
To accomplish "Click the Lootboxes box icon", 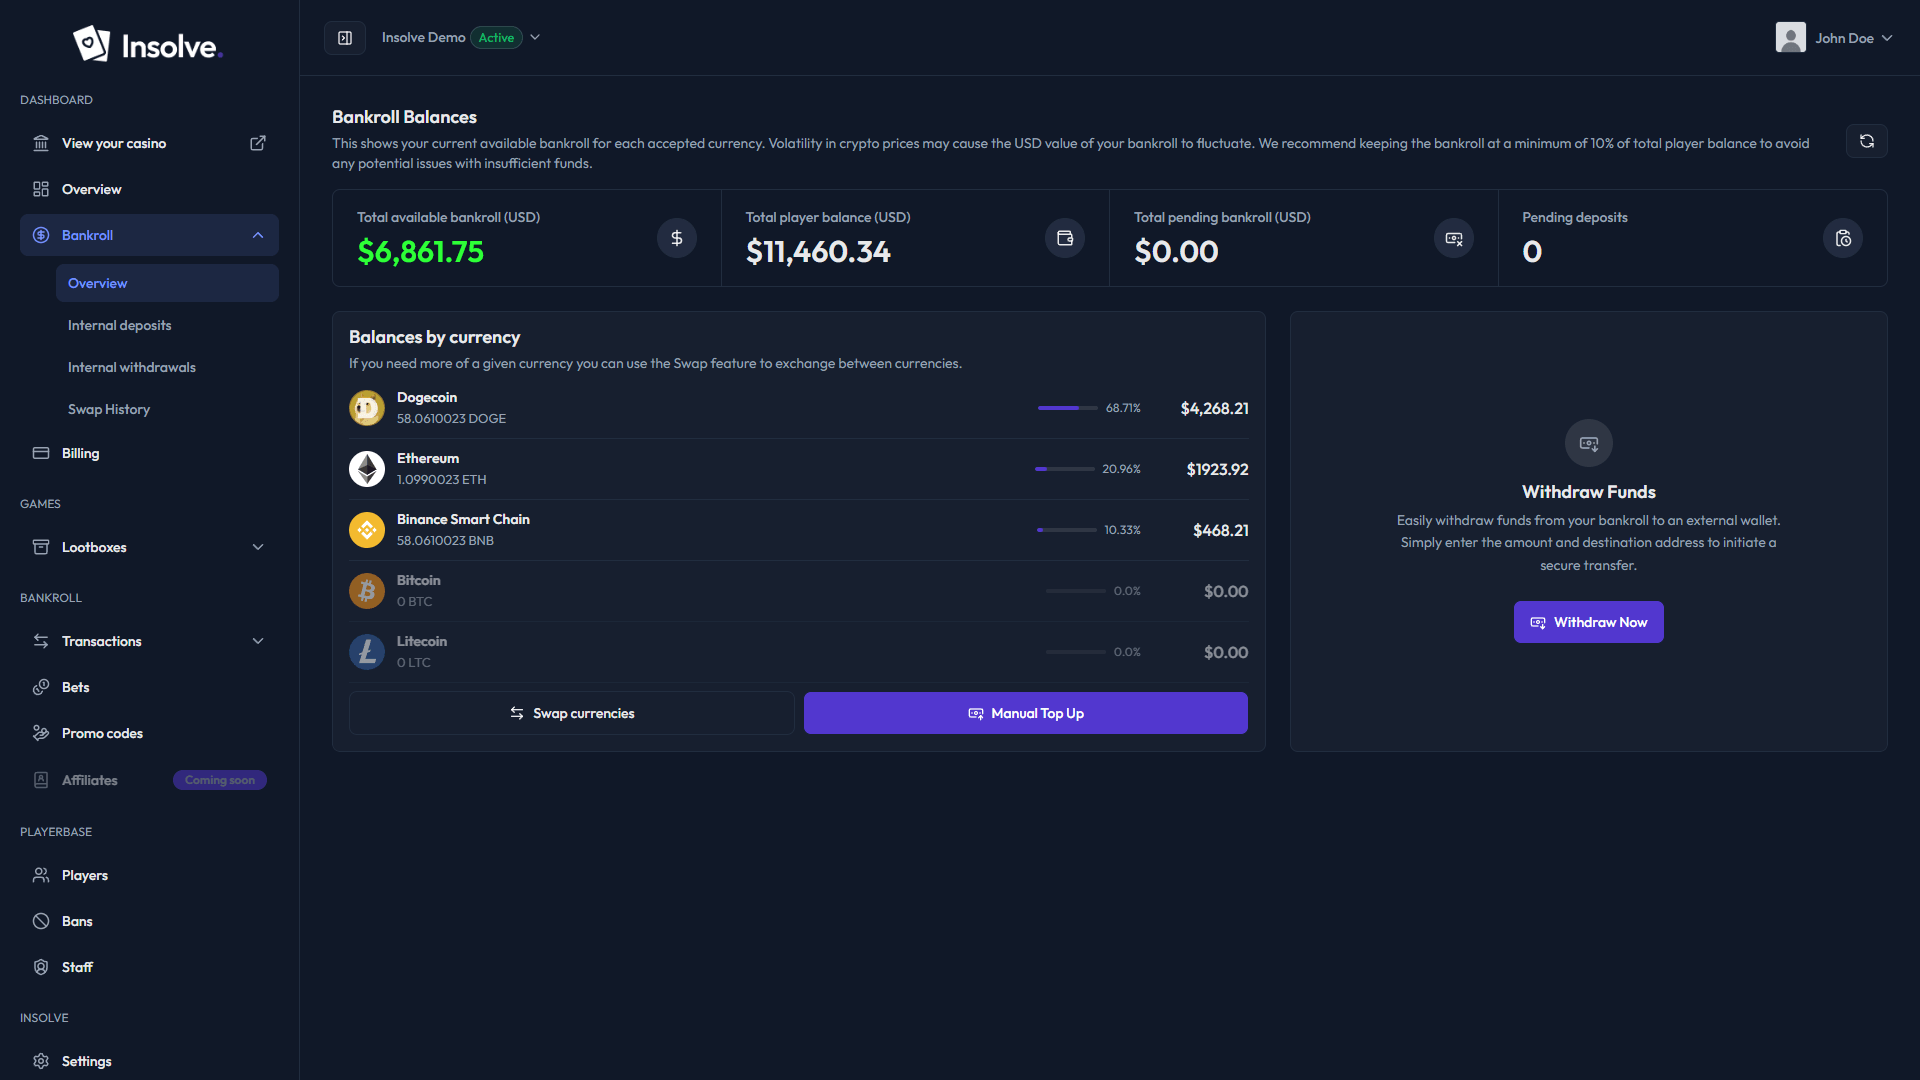I will (x=41, y=547).
